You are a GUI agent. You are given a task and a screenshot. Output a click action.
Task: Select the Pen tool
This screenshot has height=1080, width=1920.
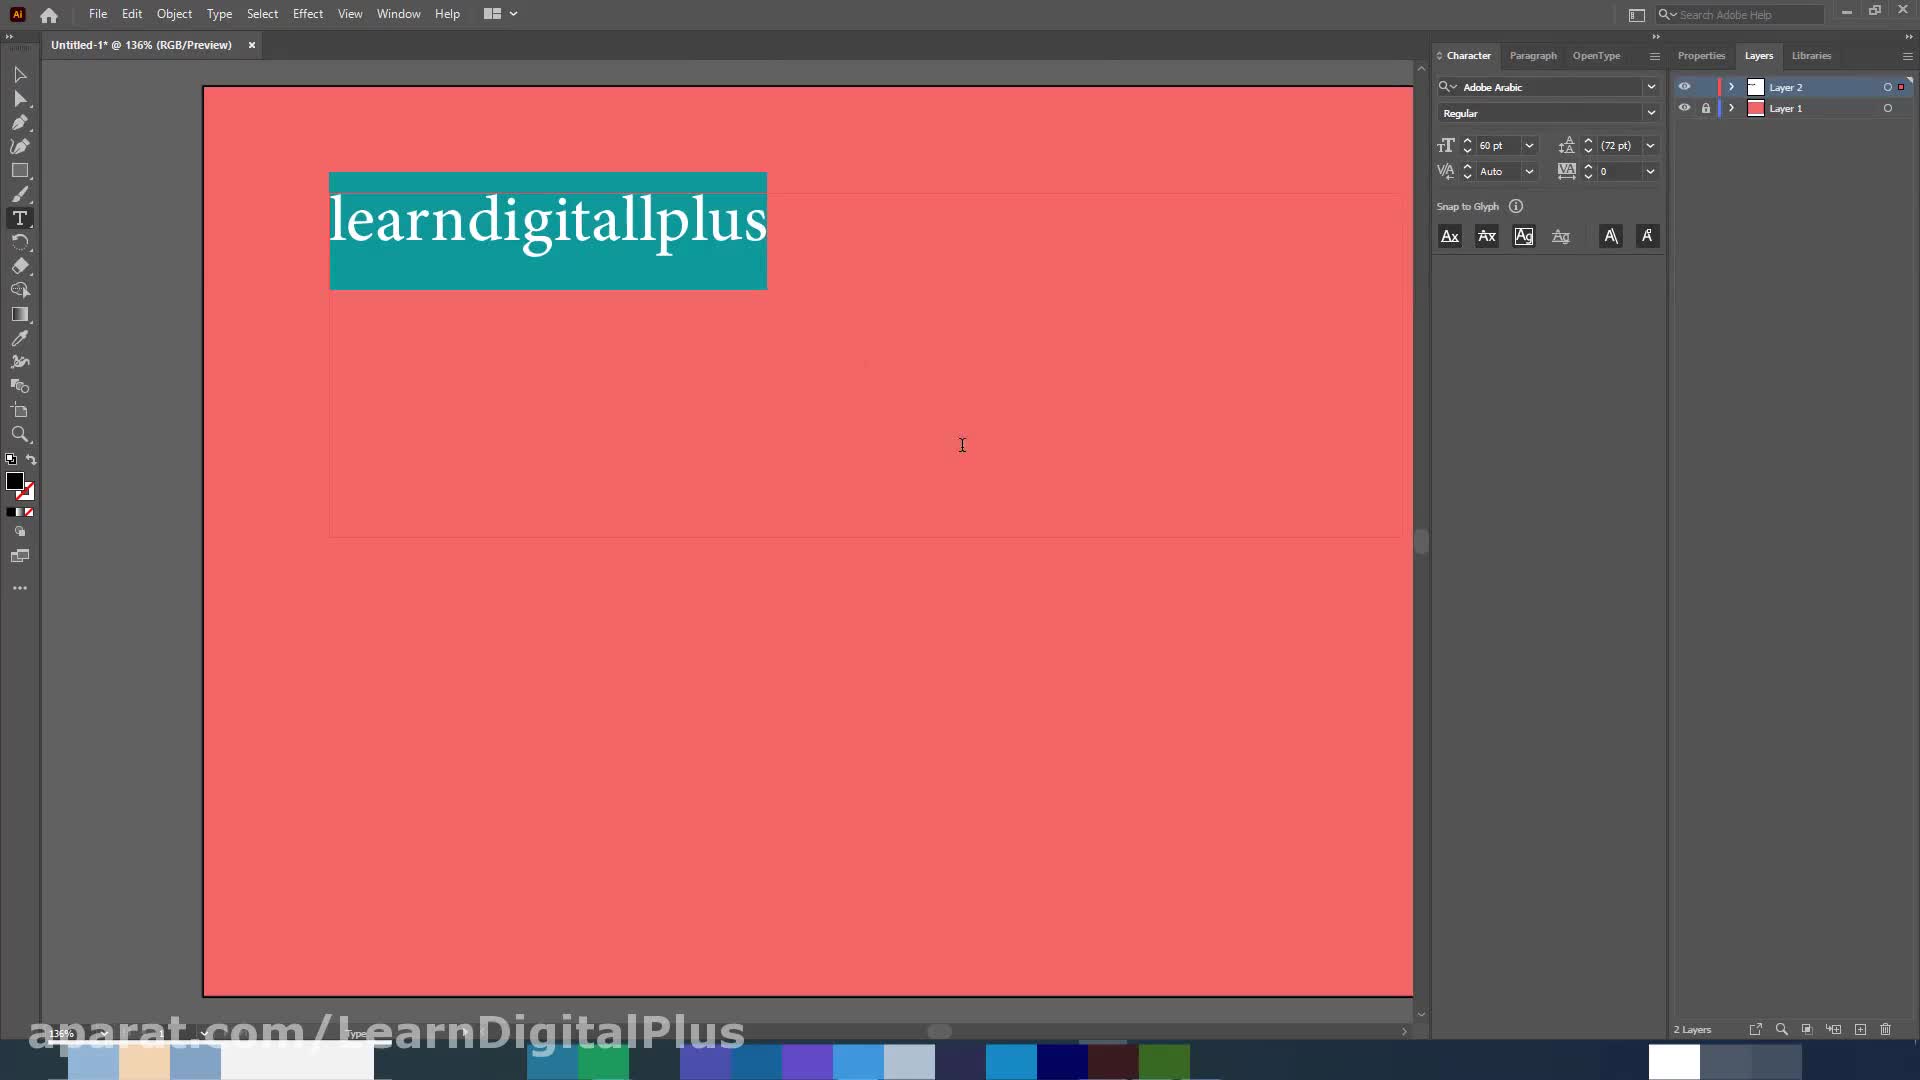(20, 122)
